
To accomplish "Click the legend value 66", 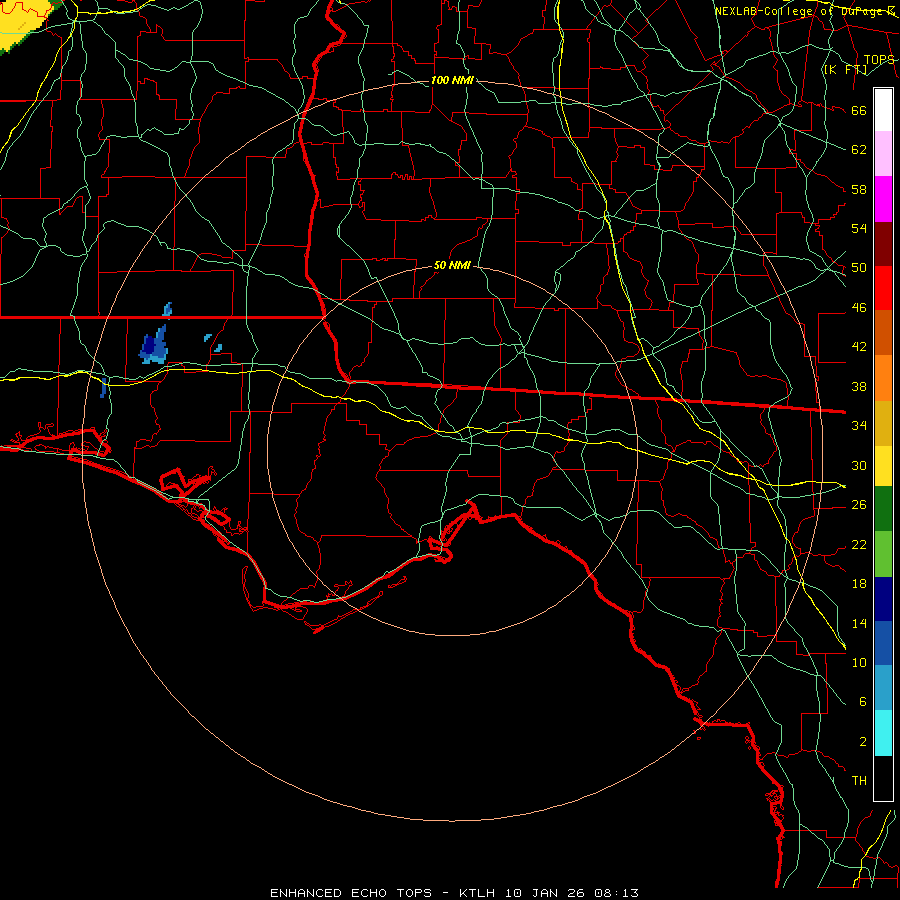I will (859, 110).
